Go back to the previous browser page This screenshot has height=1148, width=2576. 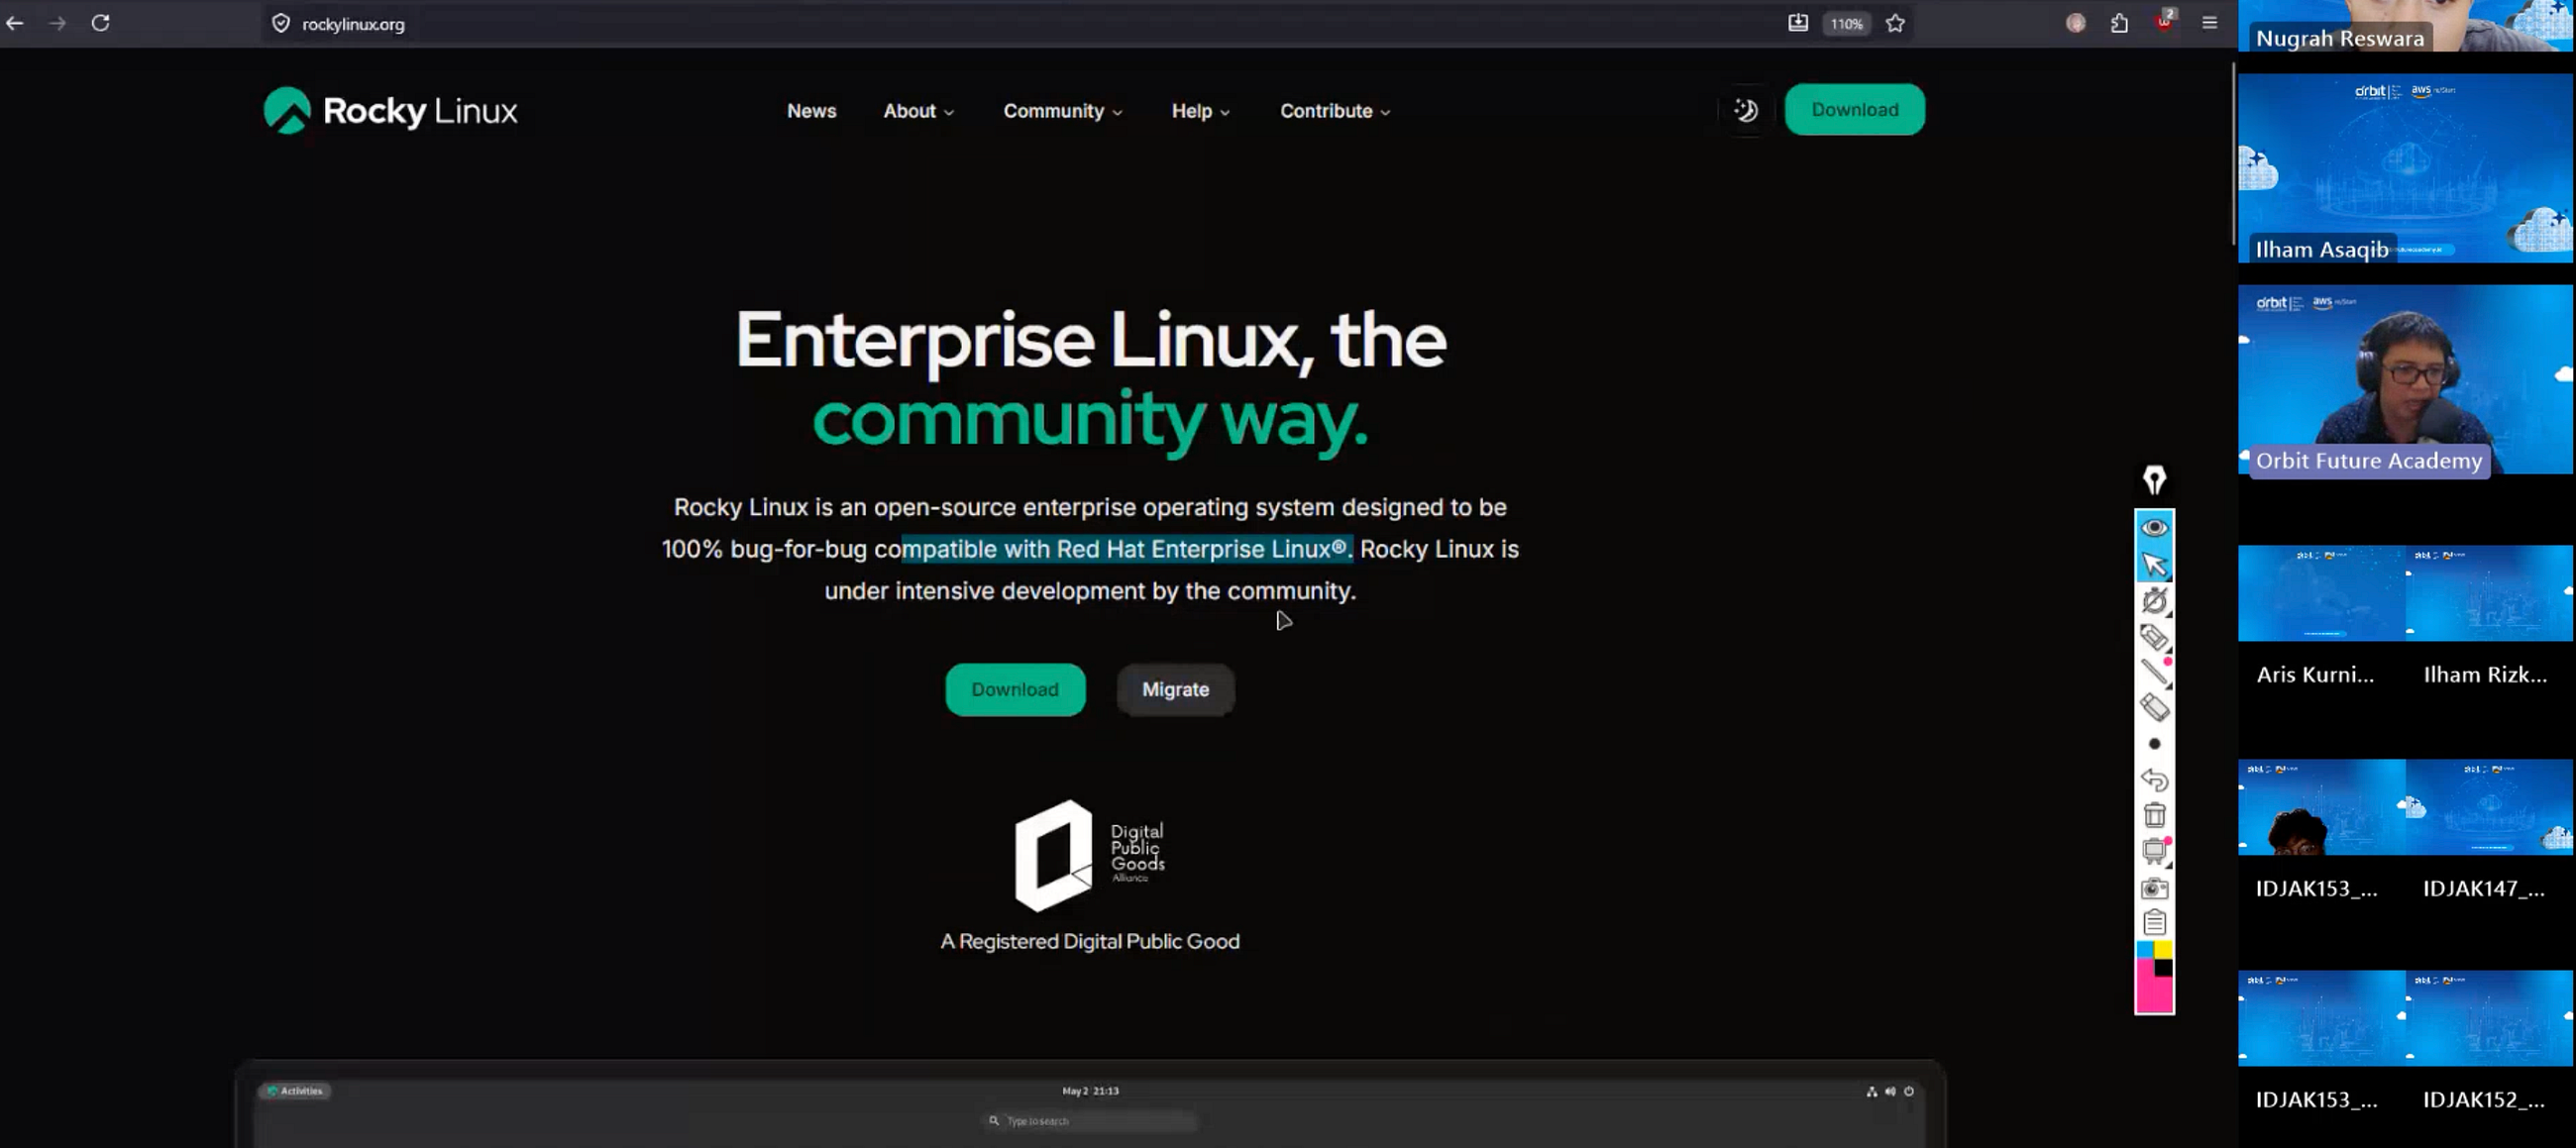pyautogui.click(x=15, y=23)
